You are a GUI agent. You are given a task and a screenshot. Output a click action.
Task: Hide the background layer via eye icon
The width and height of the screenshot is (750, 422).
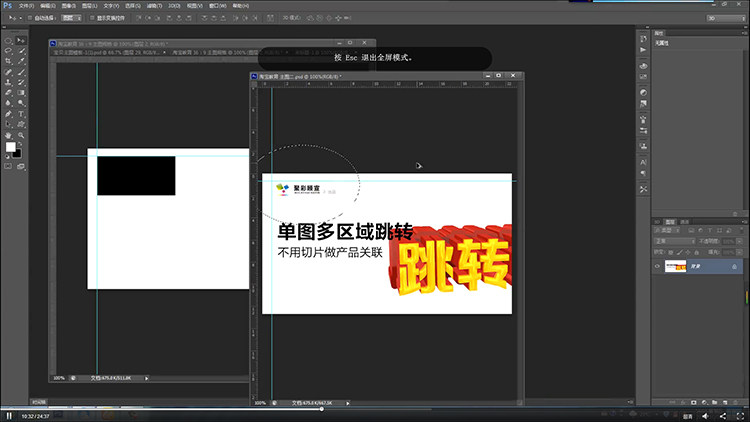point(657,267)
